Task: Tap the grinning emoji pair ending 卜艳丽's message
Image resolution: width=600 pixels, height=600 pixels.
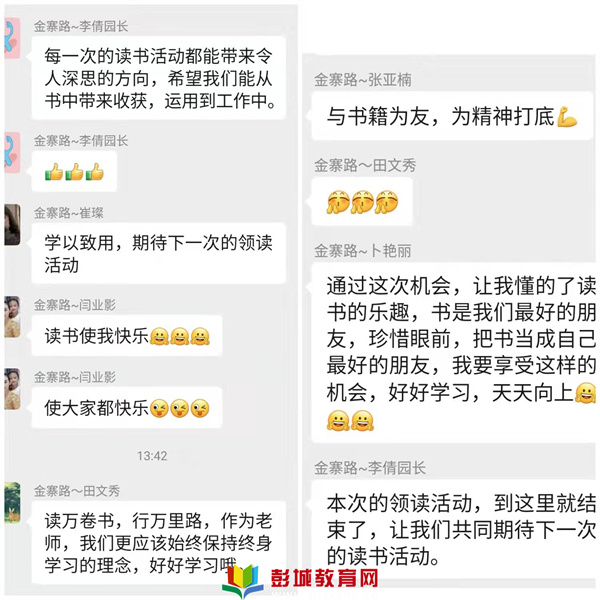Action: (350, 421)
